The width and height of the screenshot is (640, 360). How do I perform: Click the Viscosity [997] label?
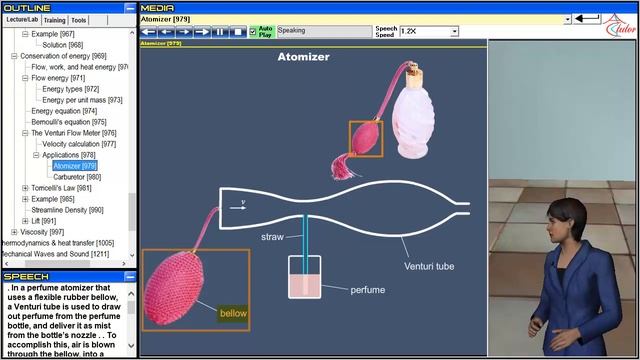(x=42, y=232)
